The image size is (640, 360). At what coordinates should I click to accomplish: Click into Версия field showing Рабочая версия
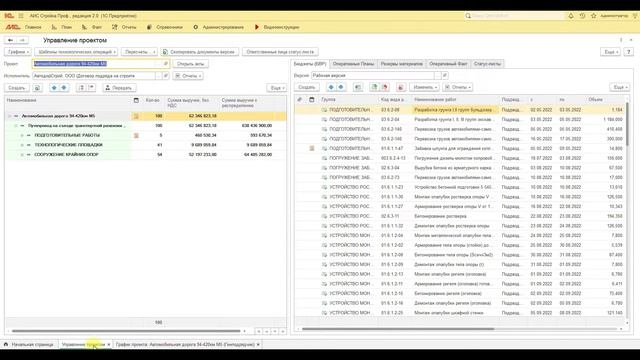click(373, 75)
